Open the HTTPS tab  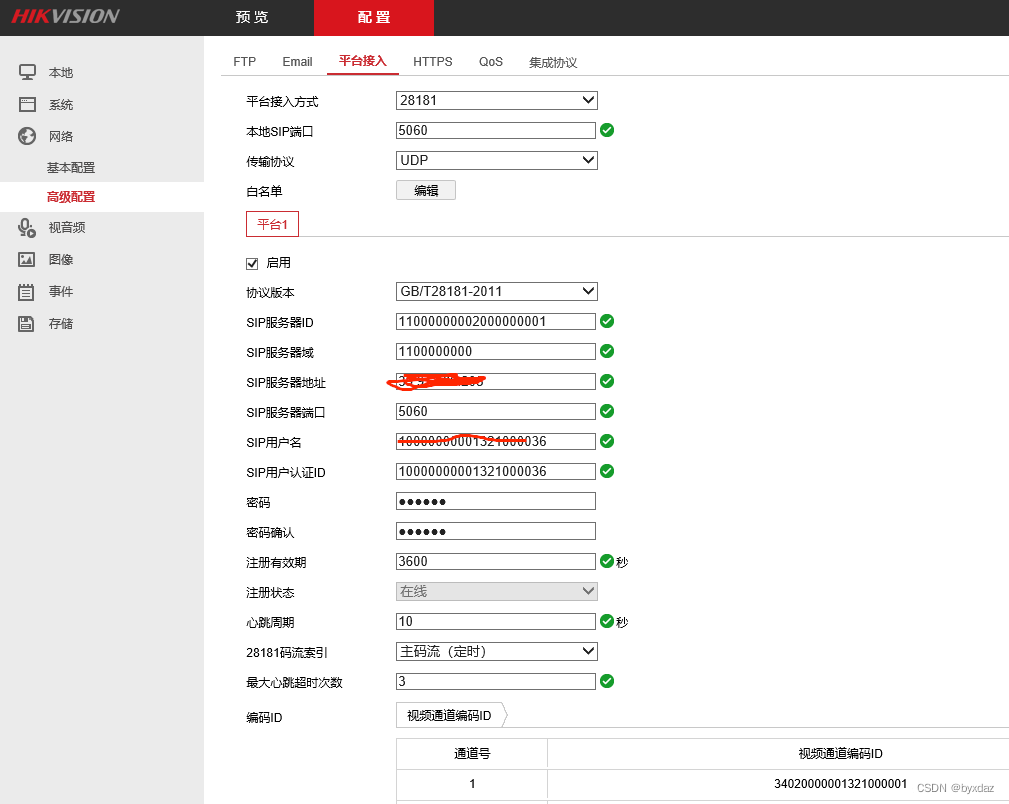click(432, 62)
